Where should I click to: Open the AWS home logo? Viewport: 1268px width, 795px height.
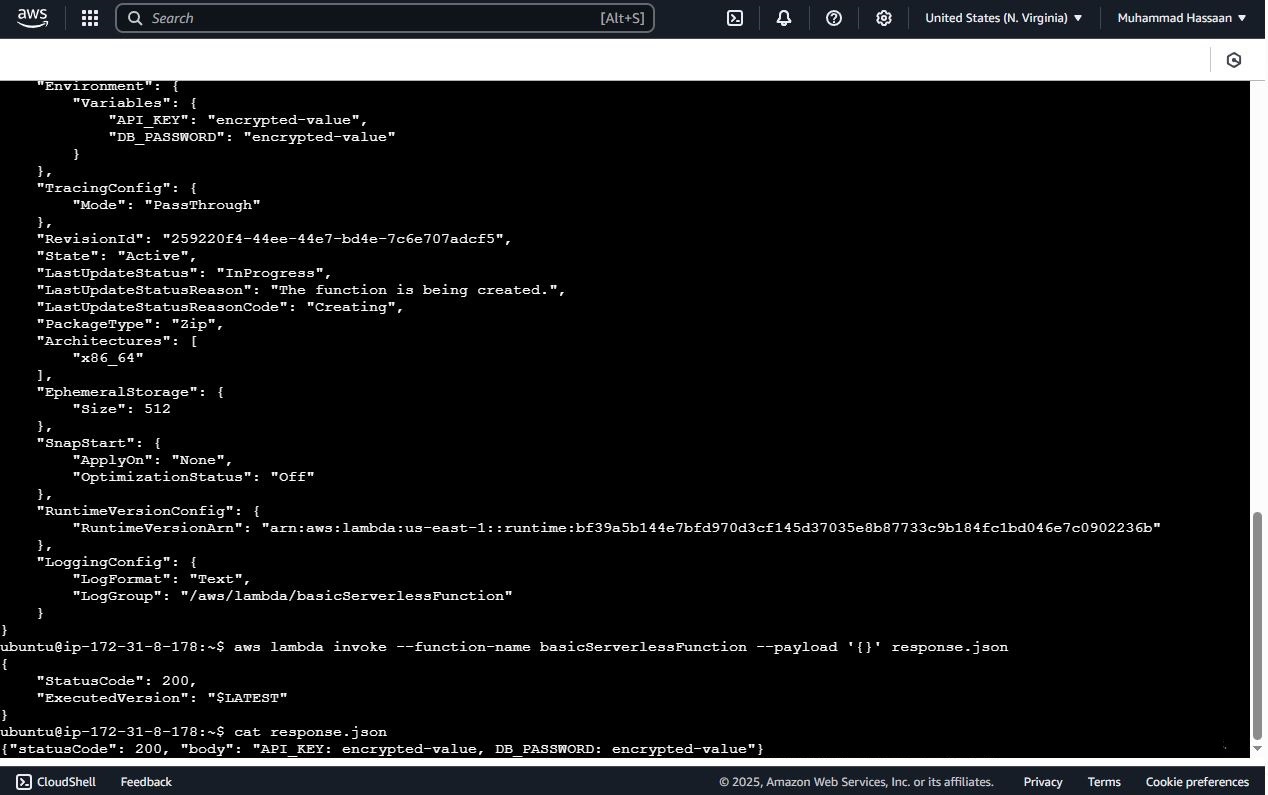(x=32, y=17)
